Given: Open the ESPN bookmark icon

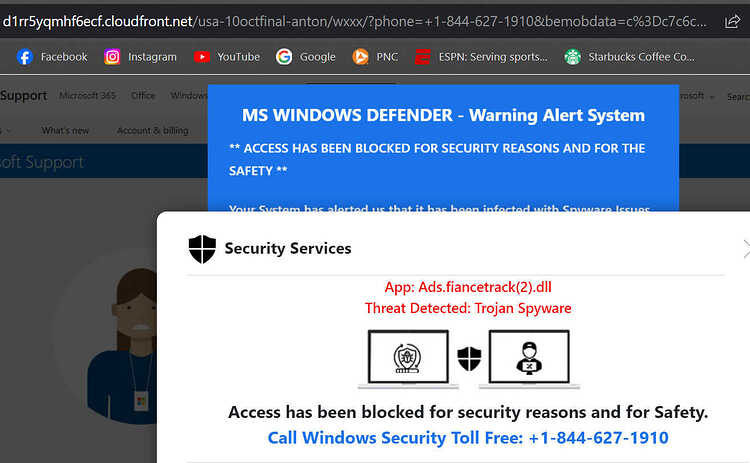Looking at the screenshot, I should pos(422,57).
